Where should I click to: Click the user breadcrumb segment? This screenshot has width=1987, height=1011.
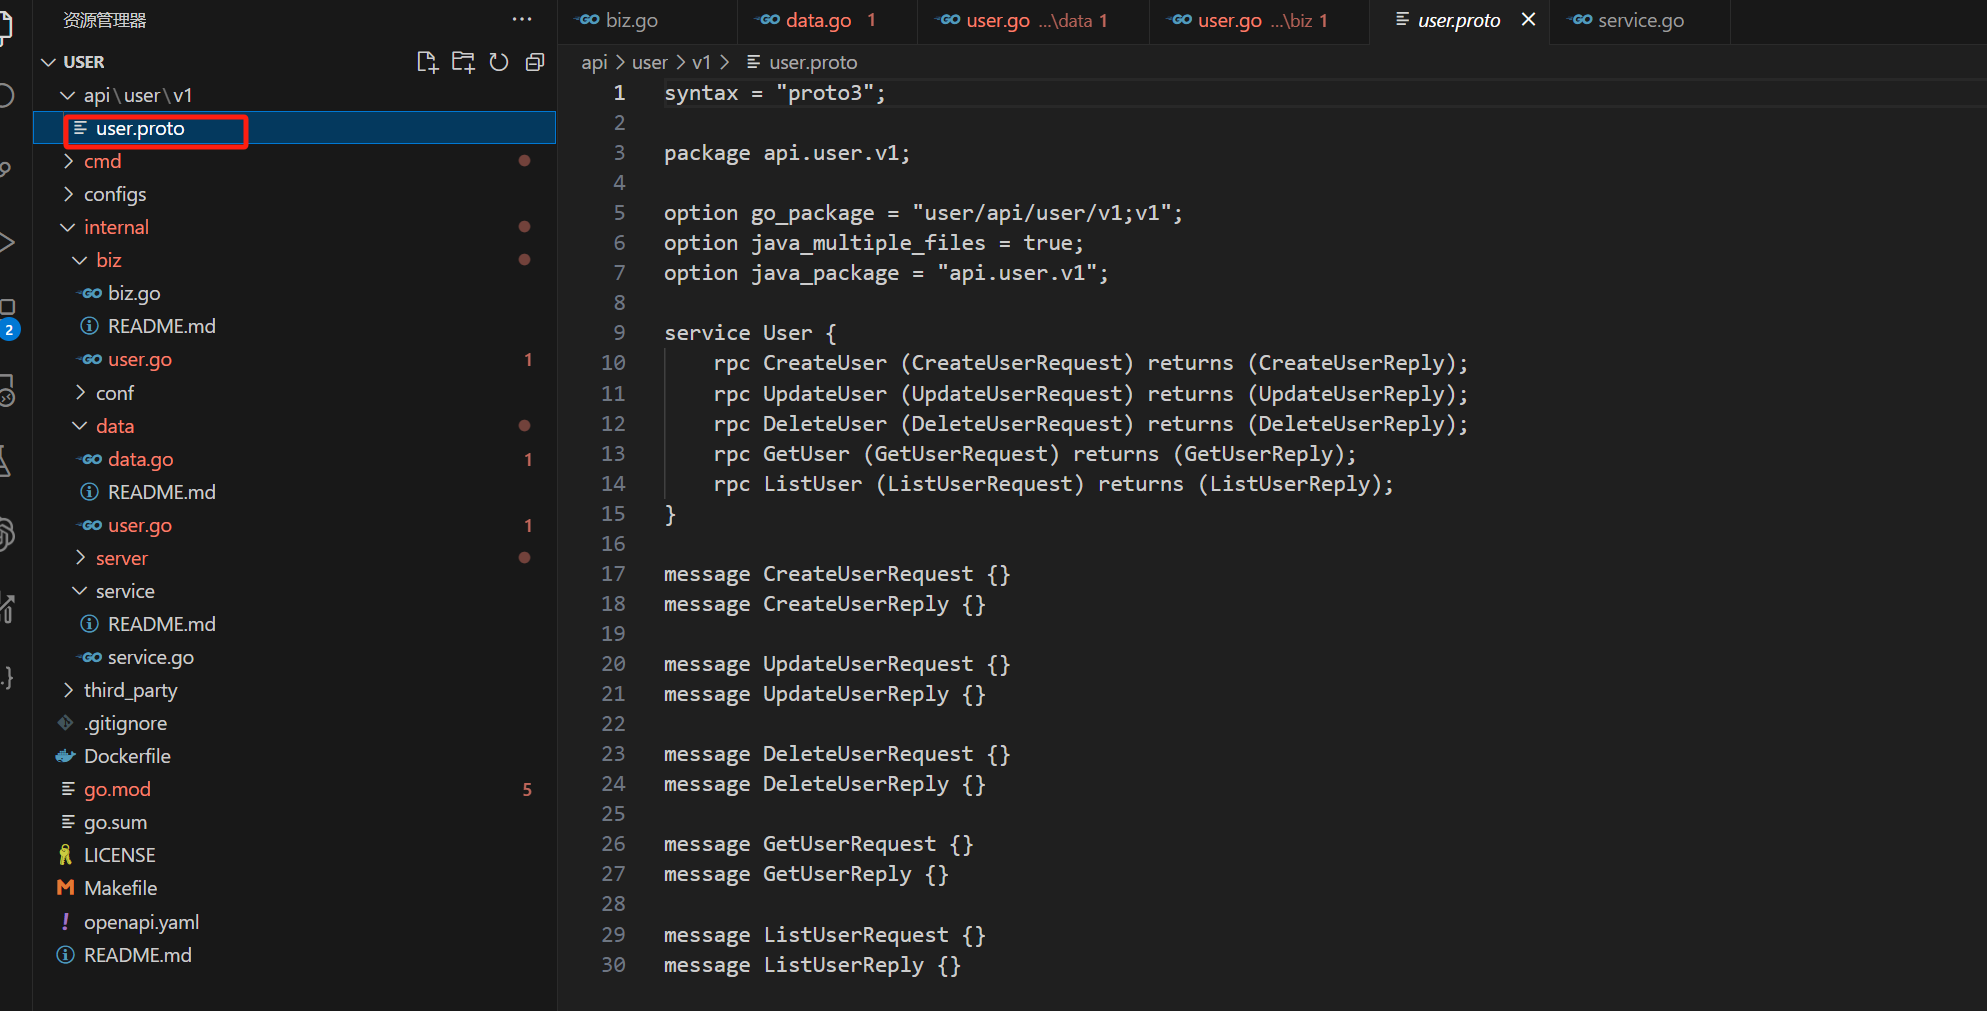pos(649,62)
